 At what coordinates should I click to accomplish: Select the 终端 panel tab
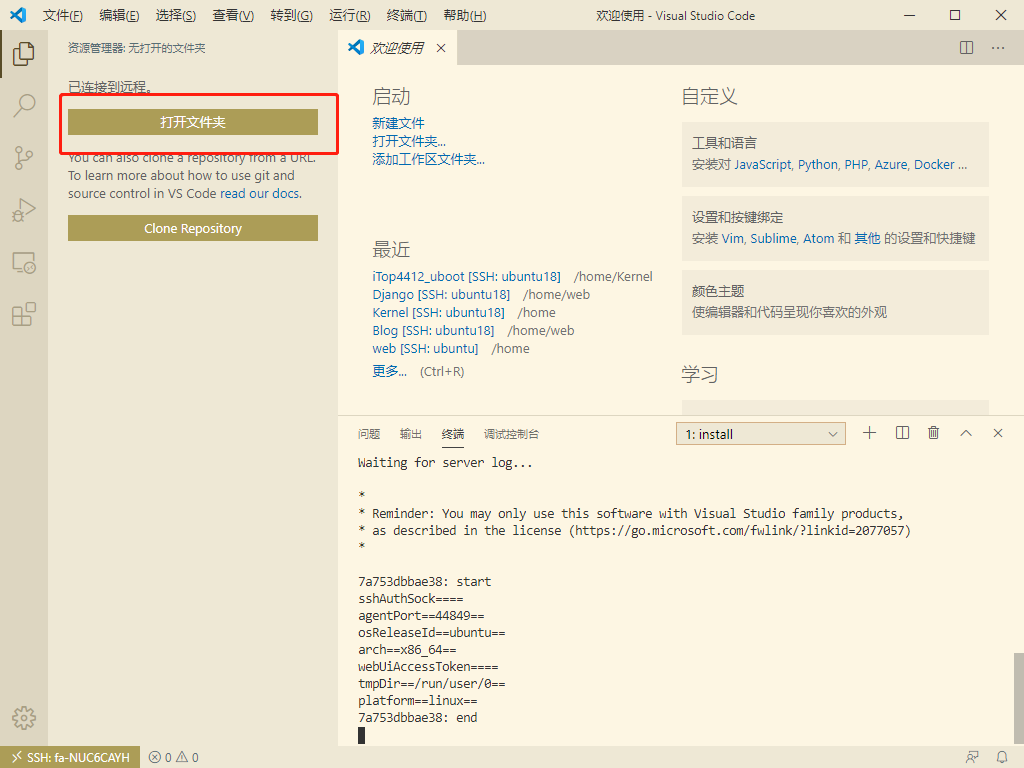click(x=453, y=434)
